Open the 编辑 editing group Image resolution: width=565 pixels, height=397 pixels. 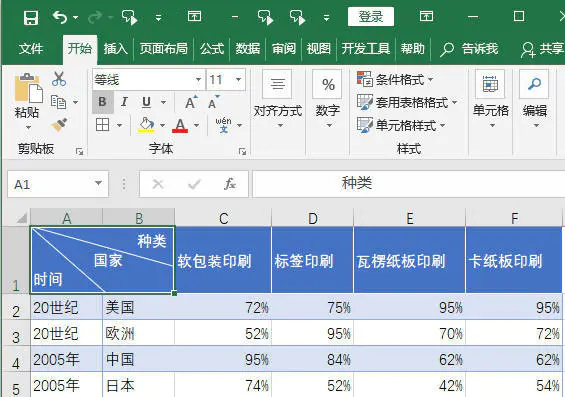tap(535, 99)
